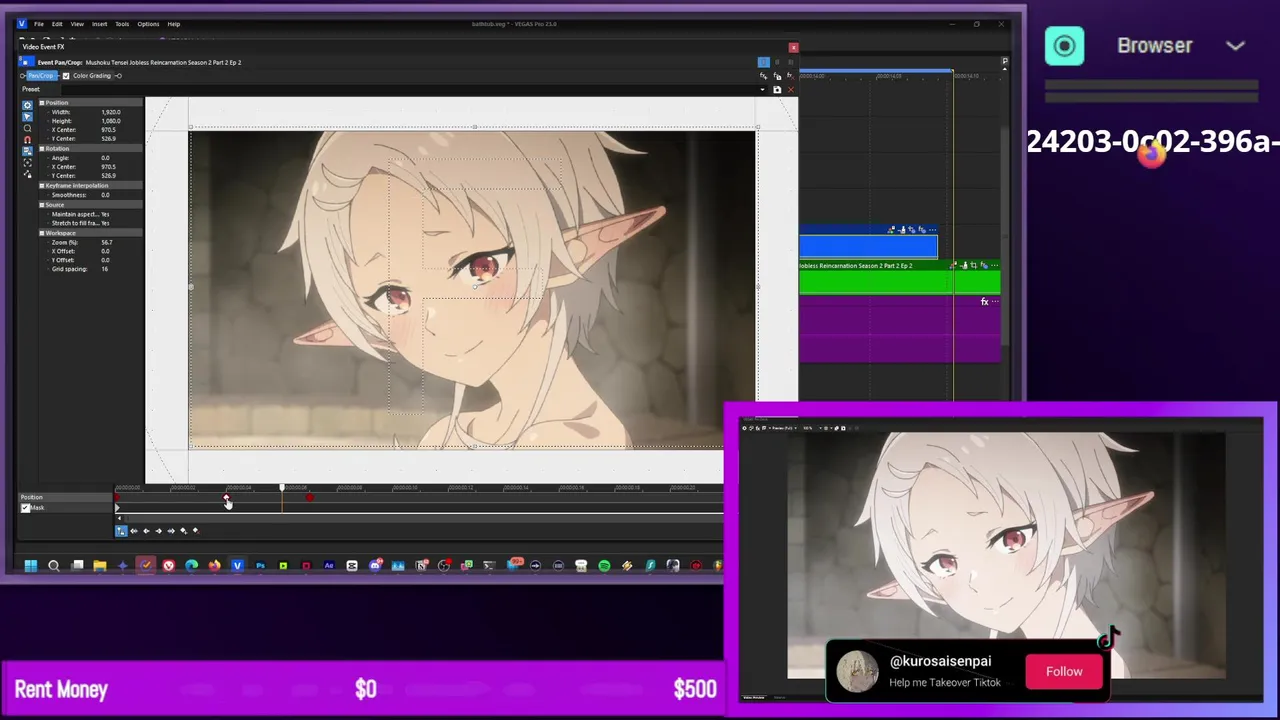Collapse the Position section

tap(42, 103)
